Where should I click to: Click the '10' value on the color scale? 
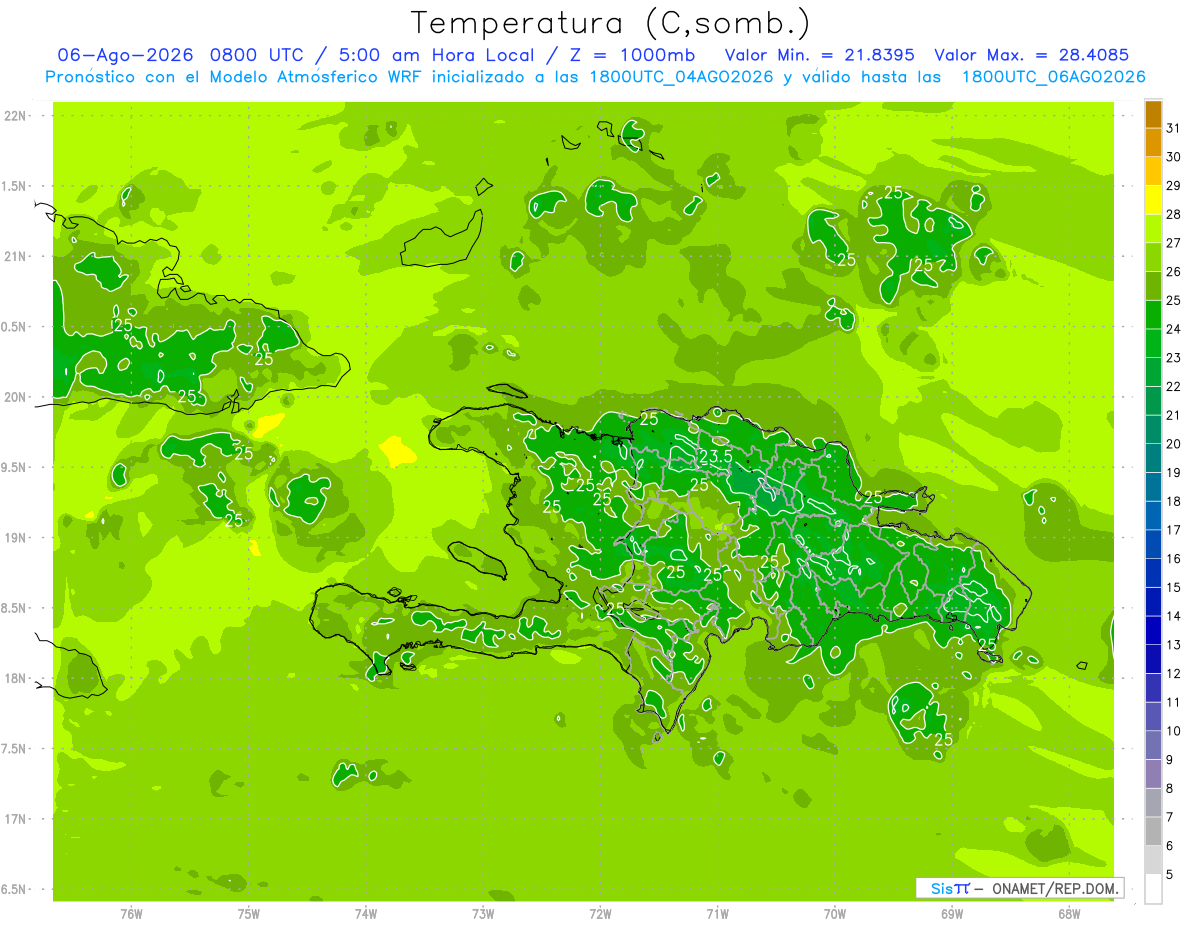click(1173, 731)
